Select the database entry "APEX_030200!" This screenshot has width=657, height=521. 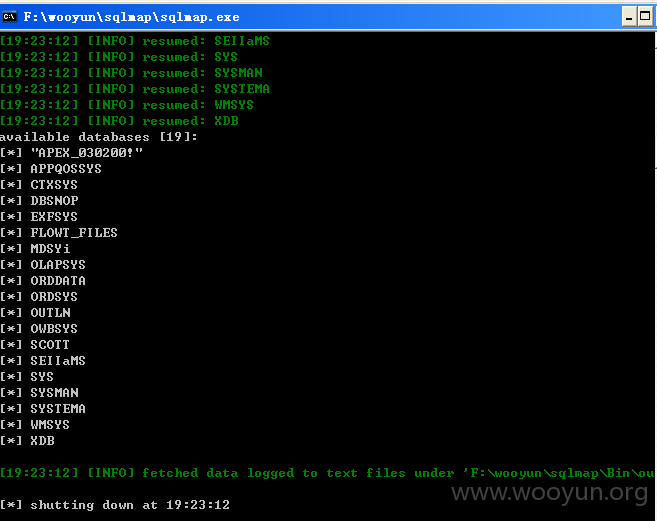tap(71, 153)
